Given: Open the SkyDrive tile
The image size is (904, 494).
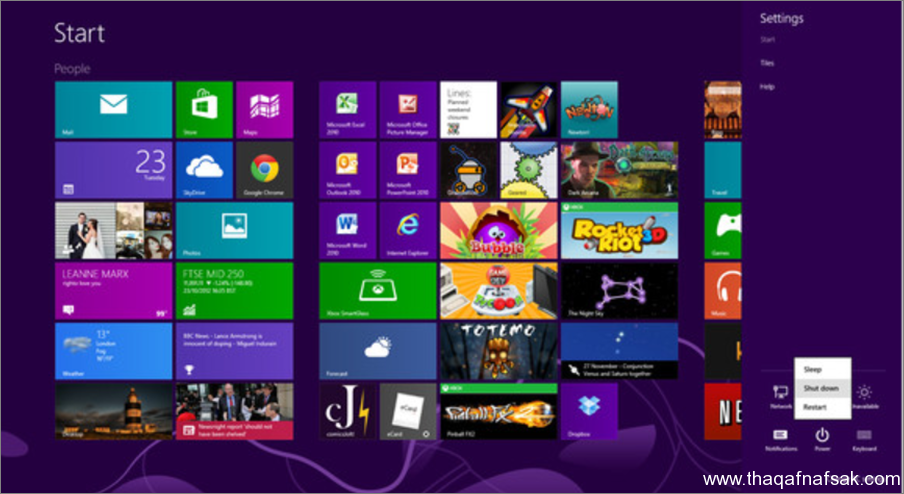Looking at the screenshot, I should pos(204,170).
